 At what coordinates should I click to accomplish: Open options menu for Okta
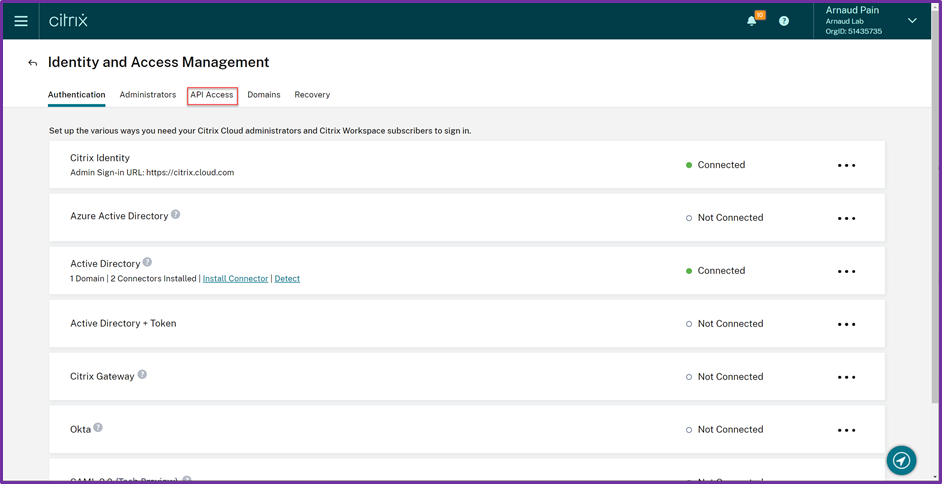[846, 430]
